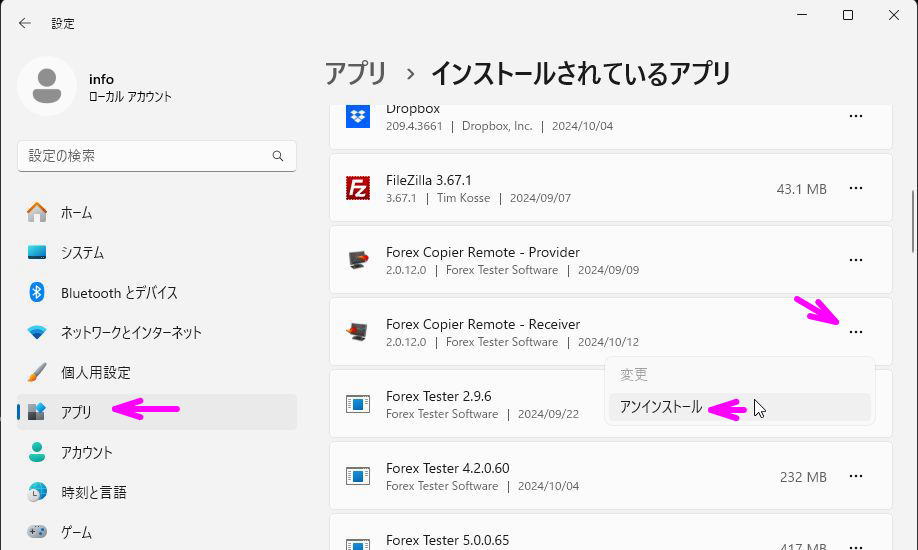Open 時刻と言語 settings
The width and height of the screenshot is (918, 550).
tap(157, 492)
